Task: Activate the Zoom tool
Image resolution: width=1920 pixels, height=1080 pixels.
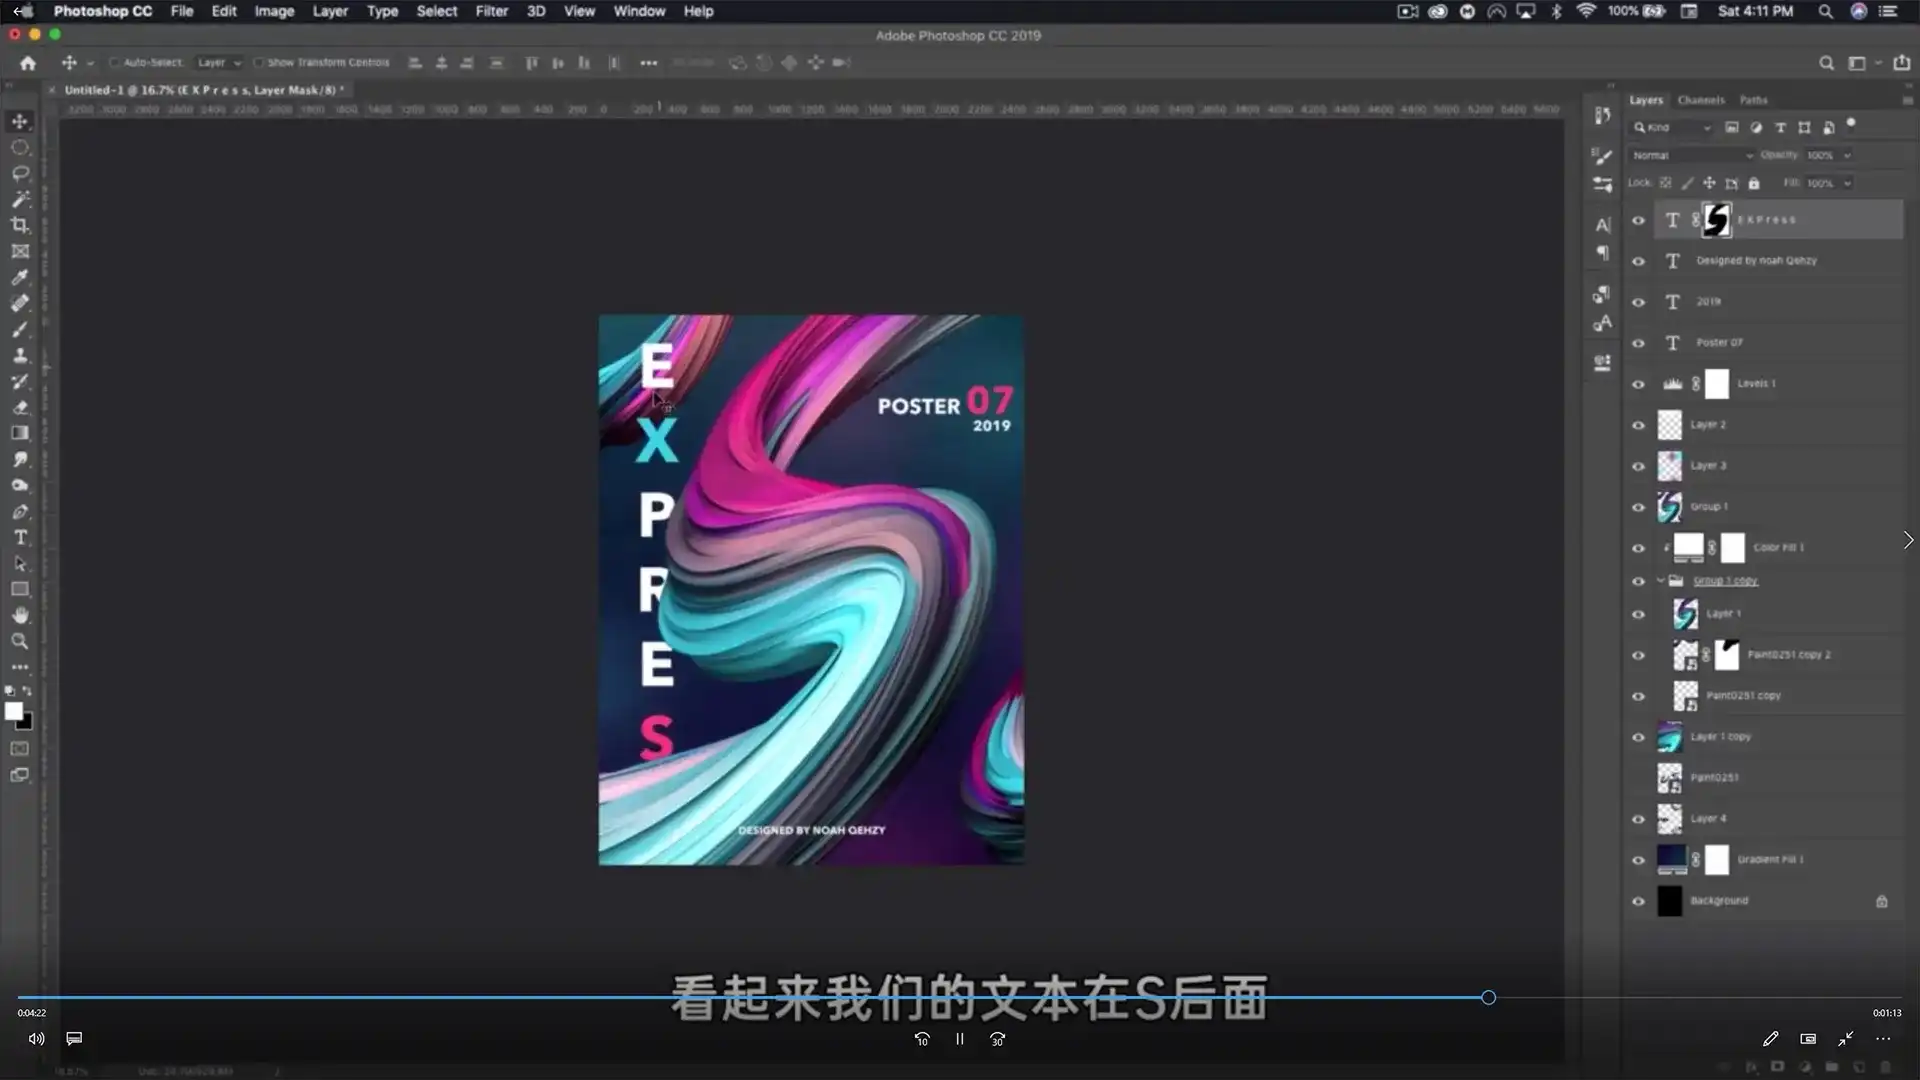Action: [x=20, y=641]
